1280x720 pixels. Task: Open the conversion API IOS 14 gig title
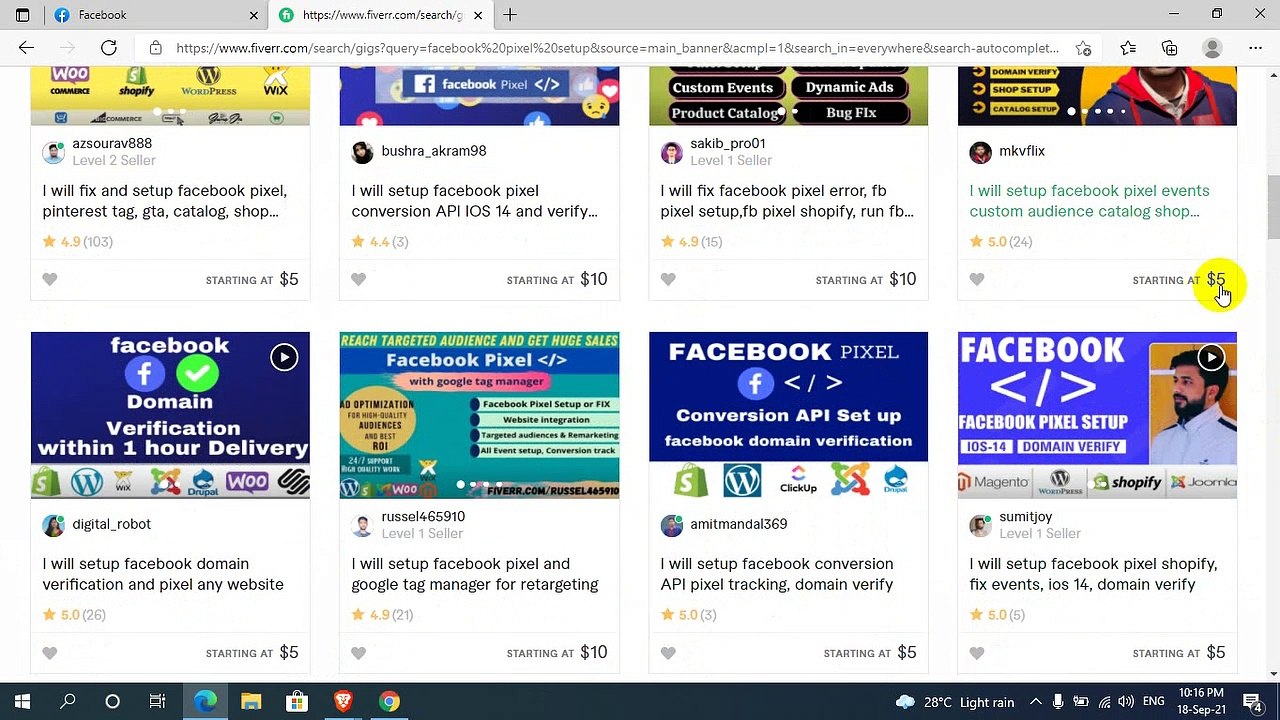pos(474,201)
